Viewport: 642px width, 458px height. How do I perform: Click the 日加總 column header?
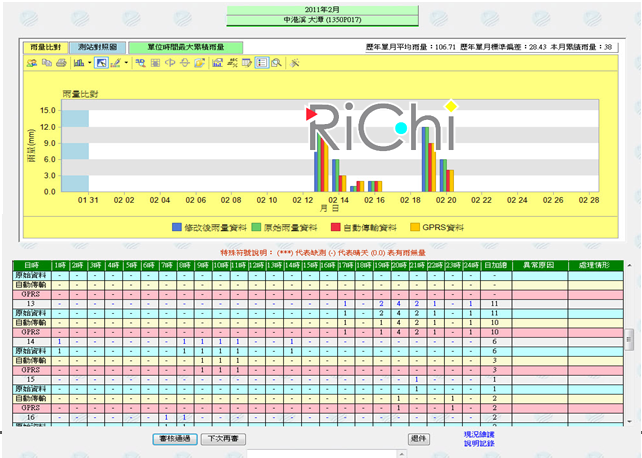495,266
